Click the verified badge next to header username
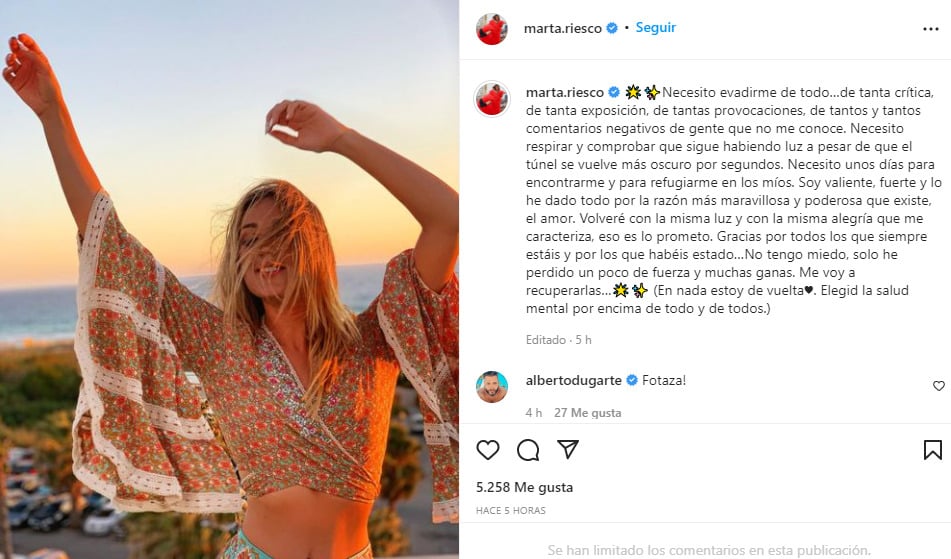Image resolution: width=951 pixels, height=559 pixels. click(x=612, y=28)
